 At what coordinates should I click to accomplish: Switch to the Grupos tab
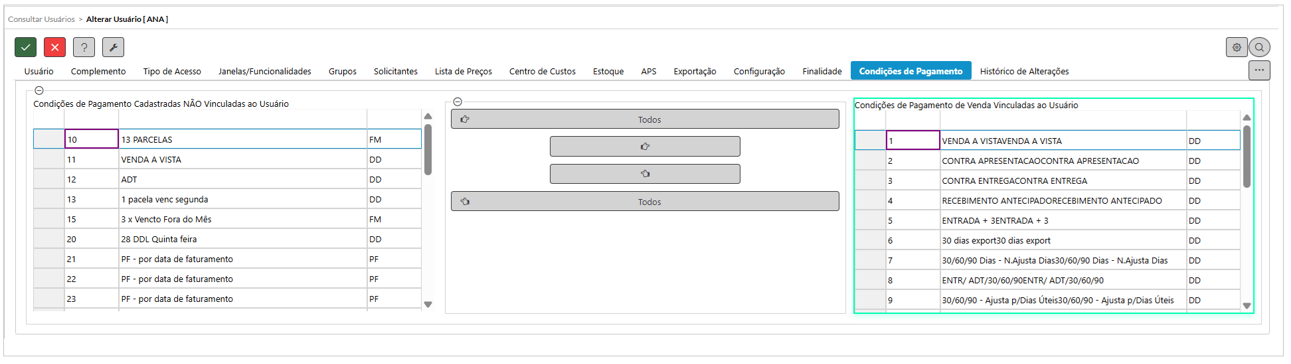[342, 71]
